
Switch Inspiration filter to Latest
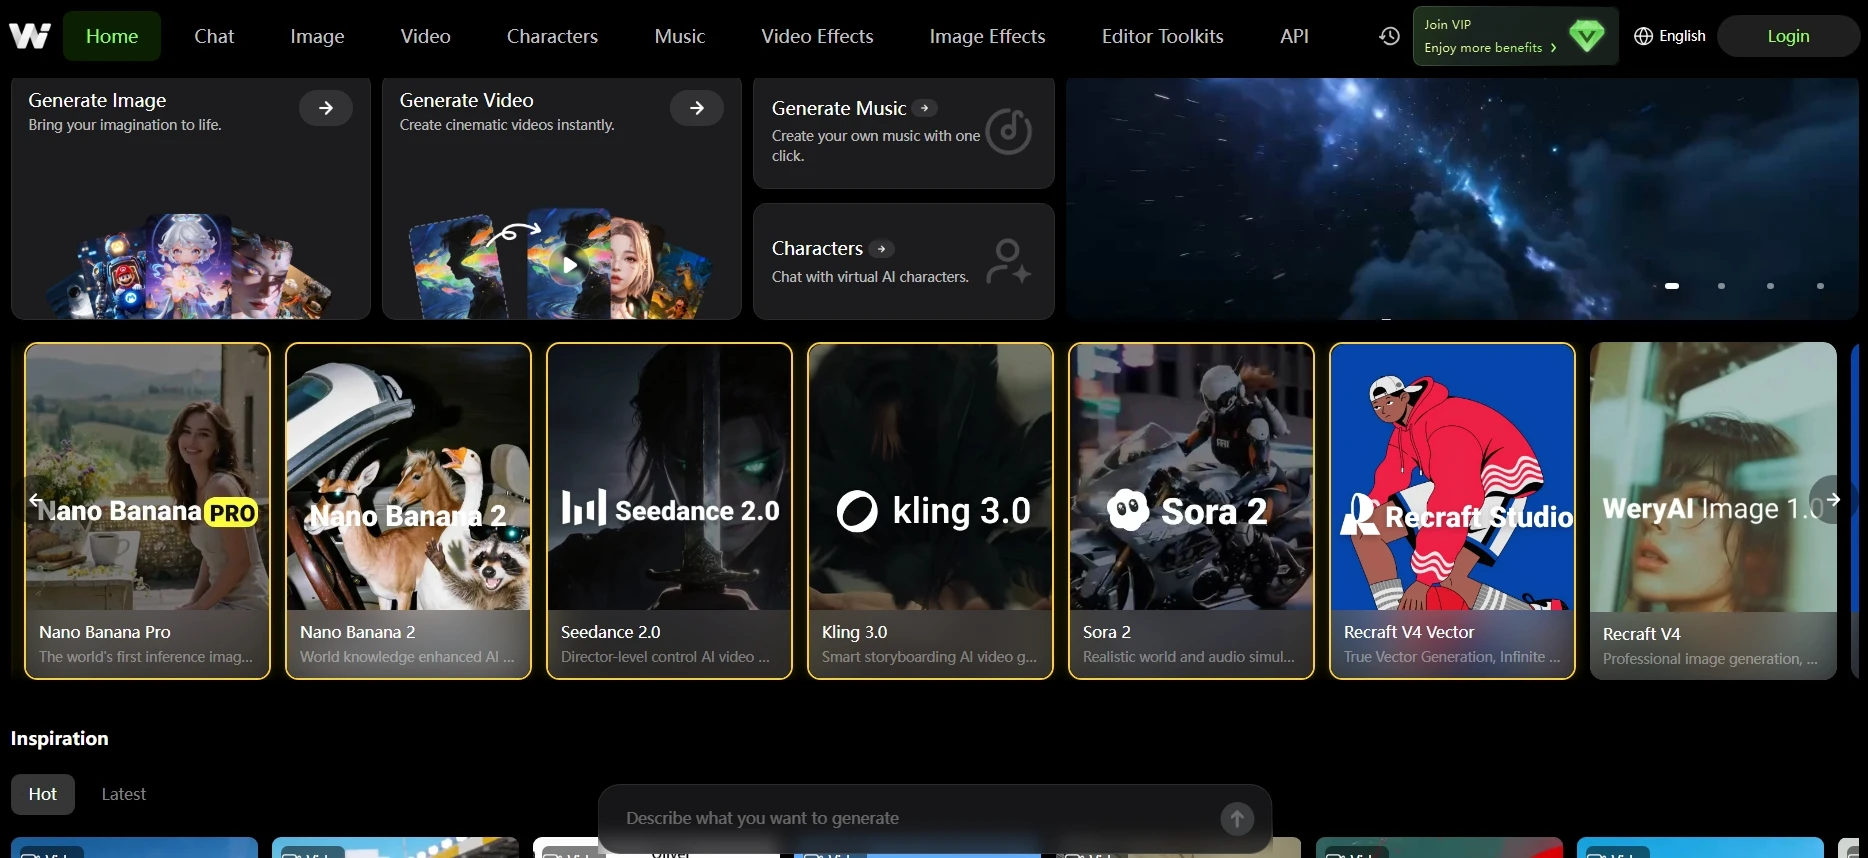tap(124, 794)
